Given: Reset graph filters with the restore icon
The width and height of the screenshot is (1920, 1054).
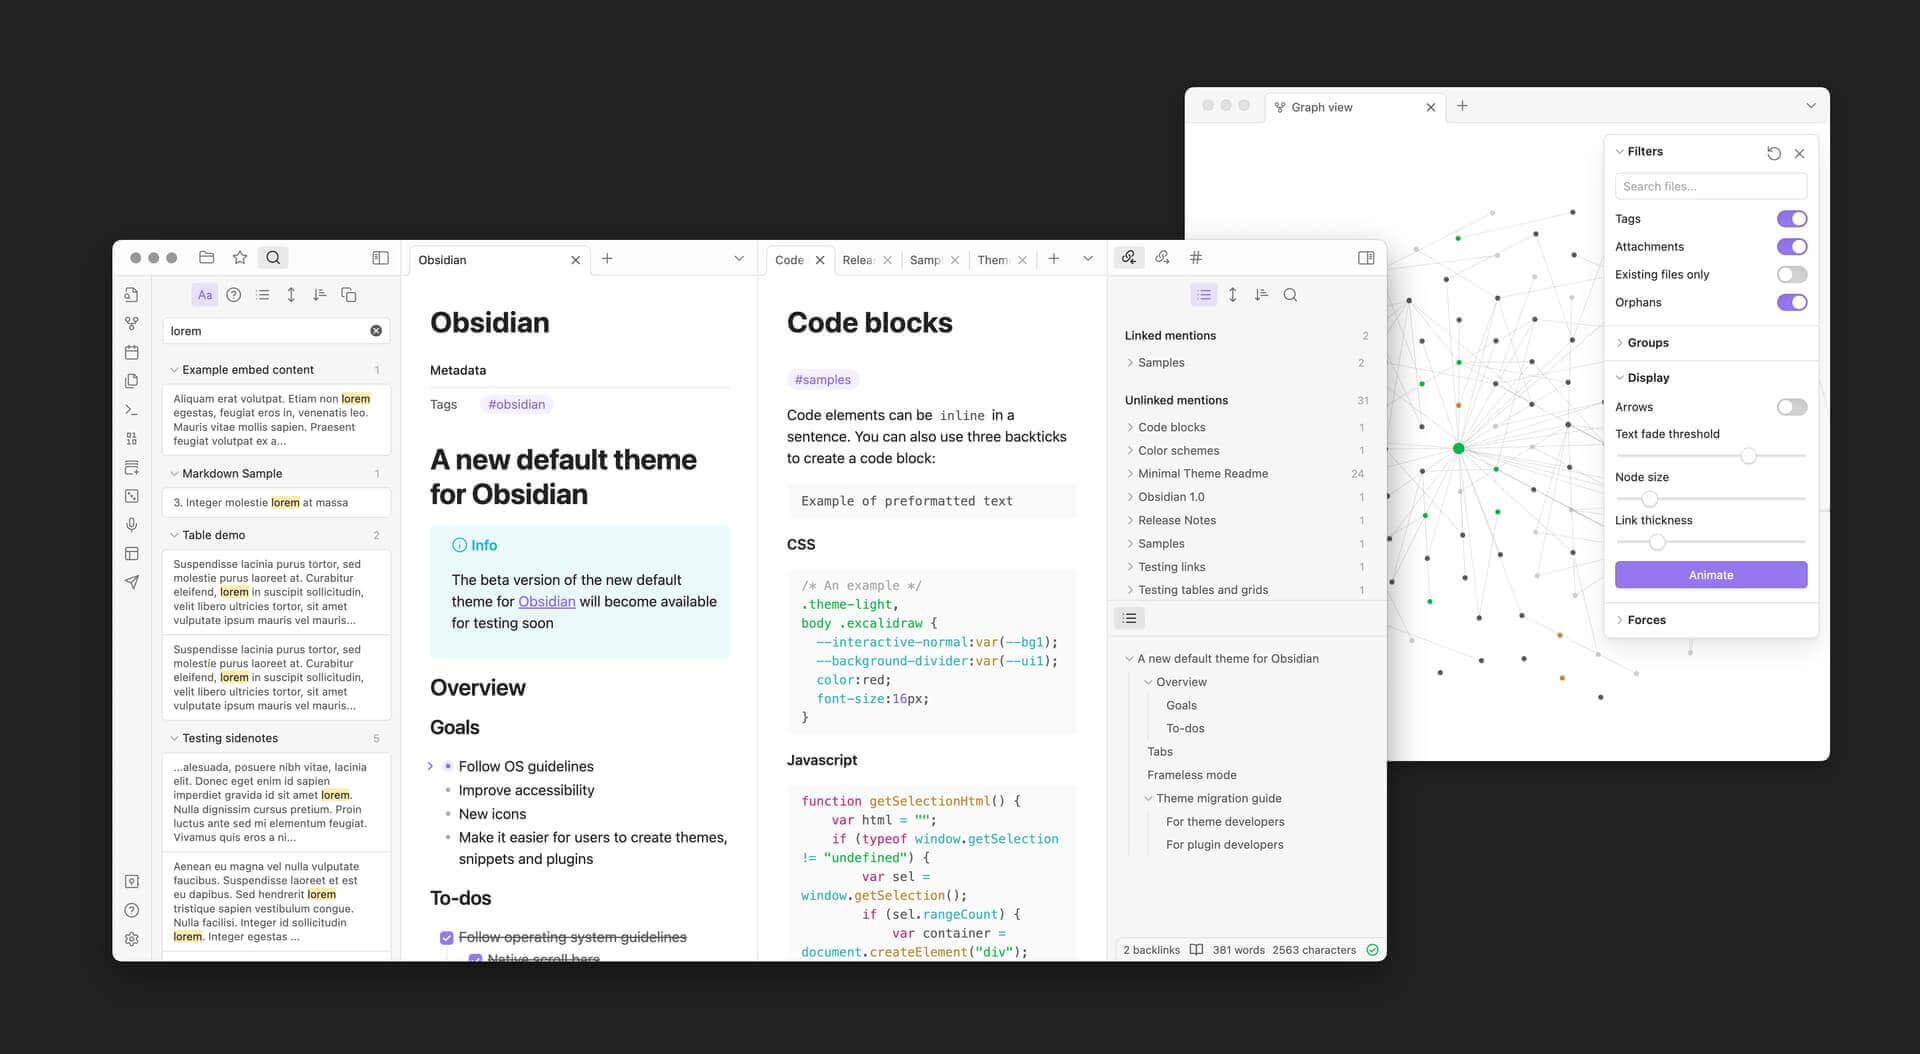Looking at the screenshot, I should click(x=1773, y=153).
